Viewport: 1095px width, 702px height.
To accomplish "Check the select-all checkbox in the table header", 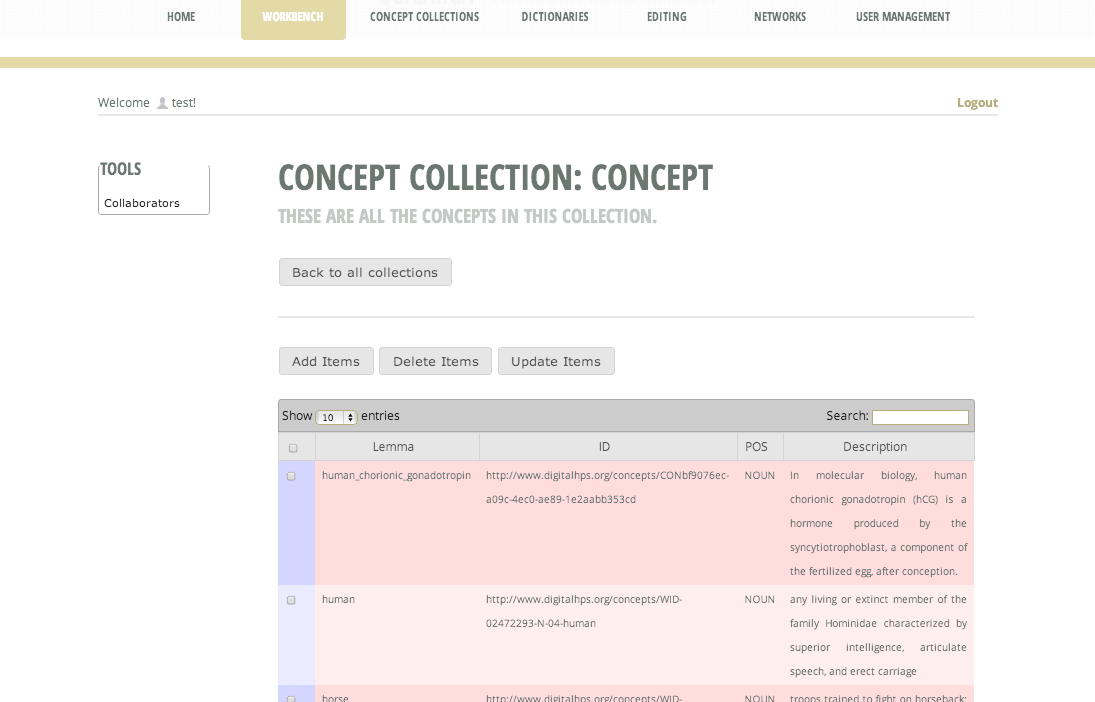I will pos(294,447).
